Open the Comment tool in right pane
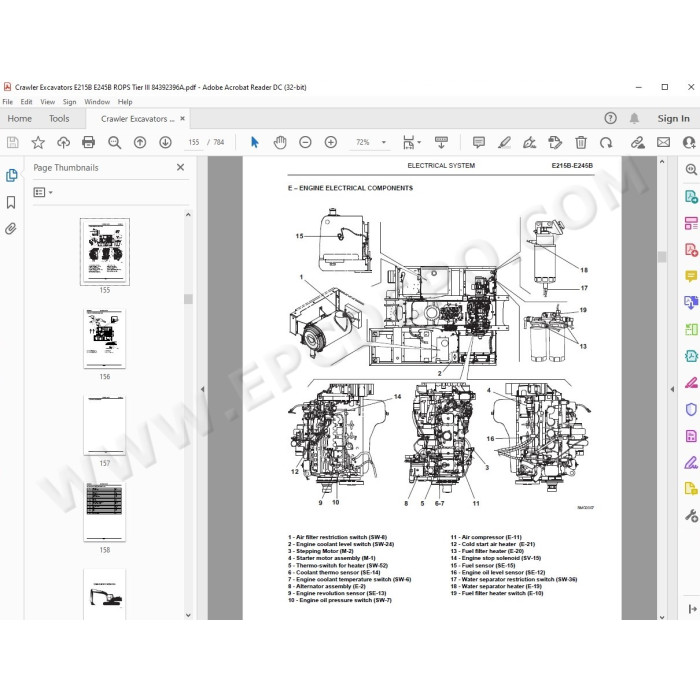This screenshot has width=700, height=700. tap(691, 276)
